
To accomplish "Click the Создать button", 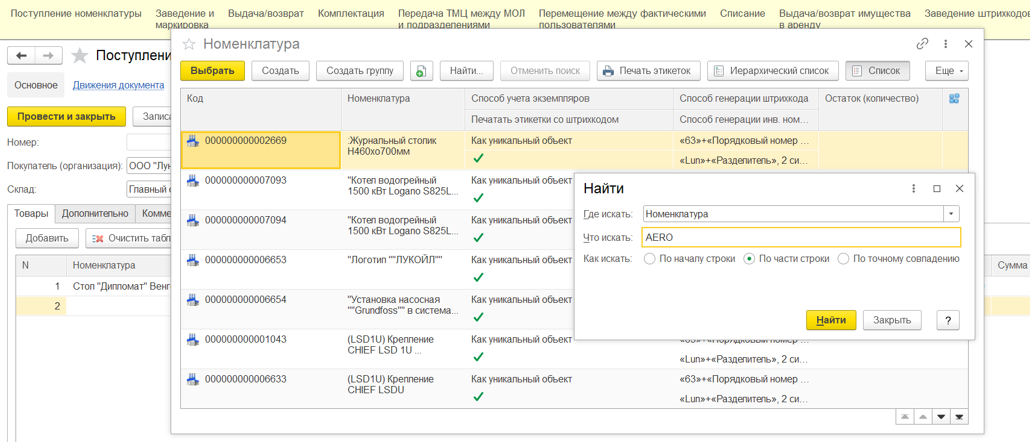I will point(280,71).
